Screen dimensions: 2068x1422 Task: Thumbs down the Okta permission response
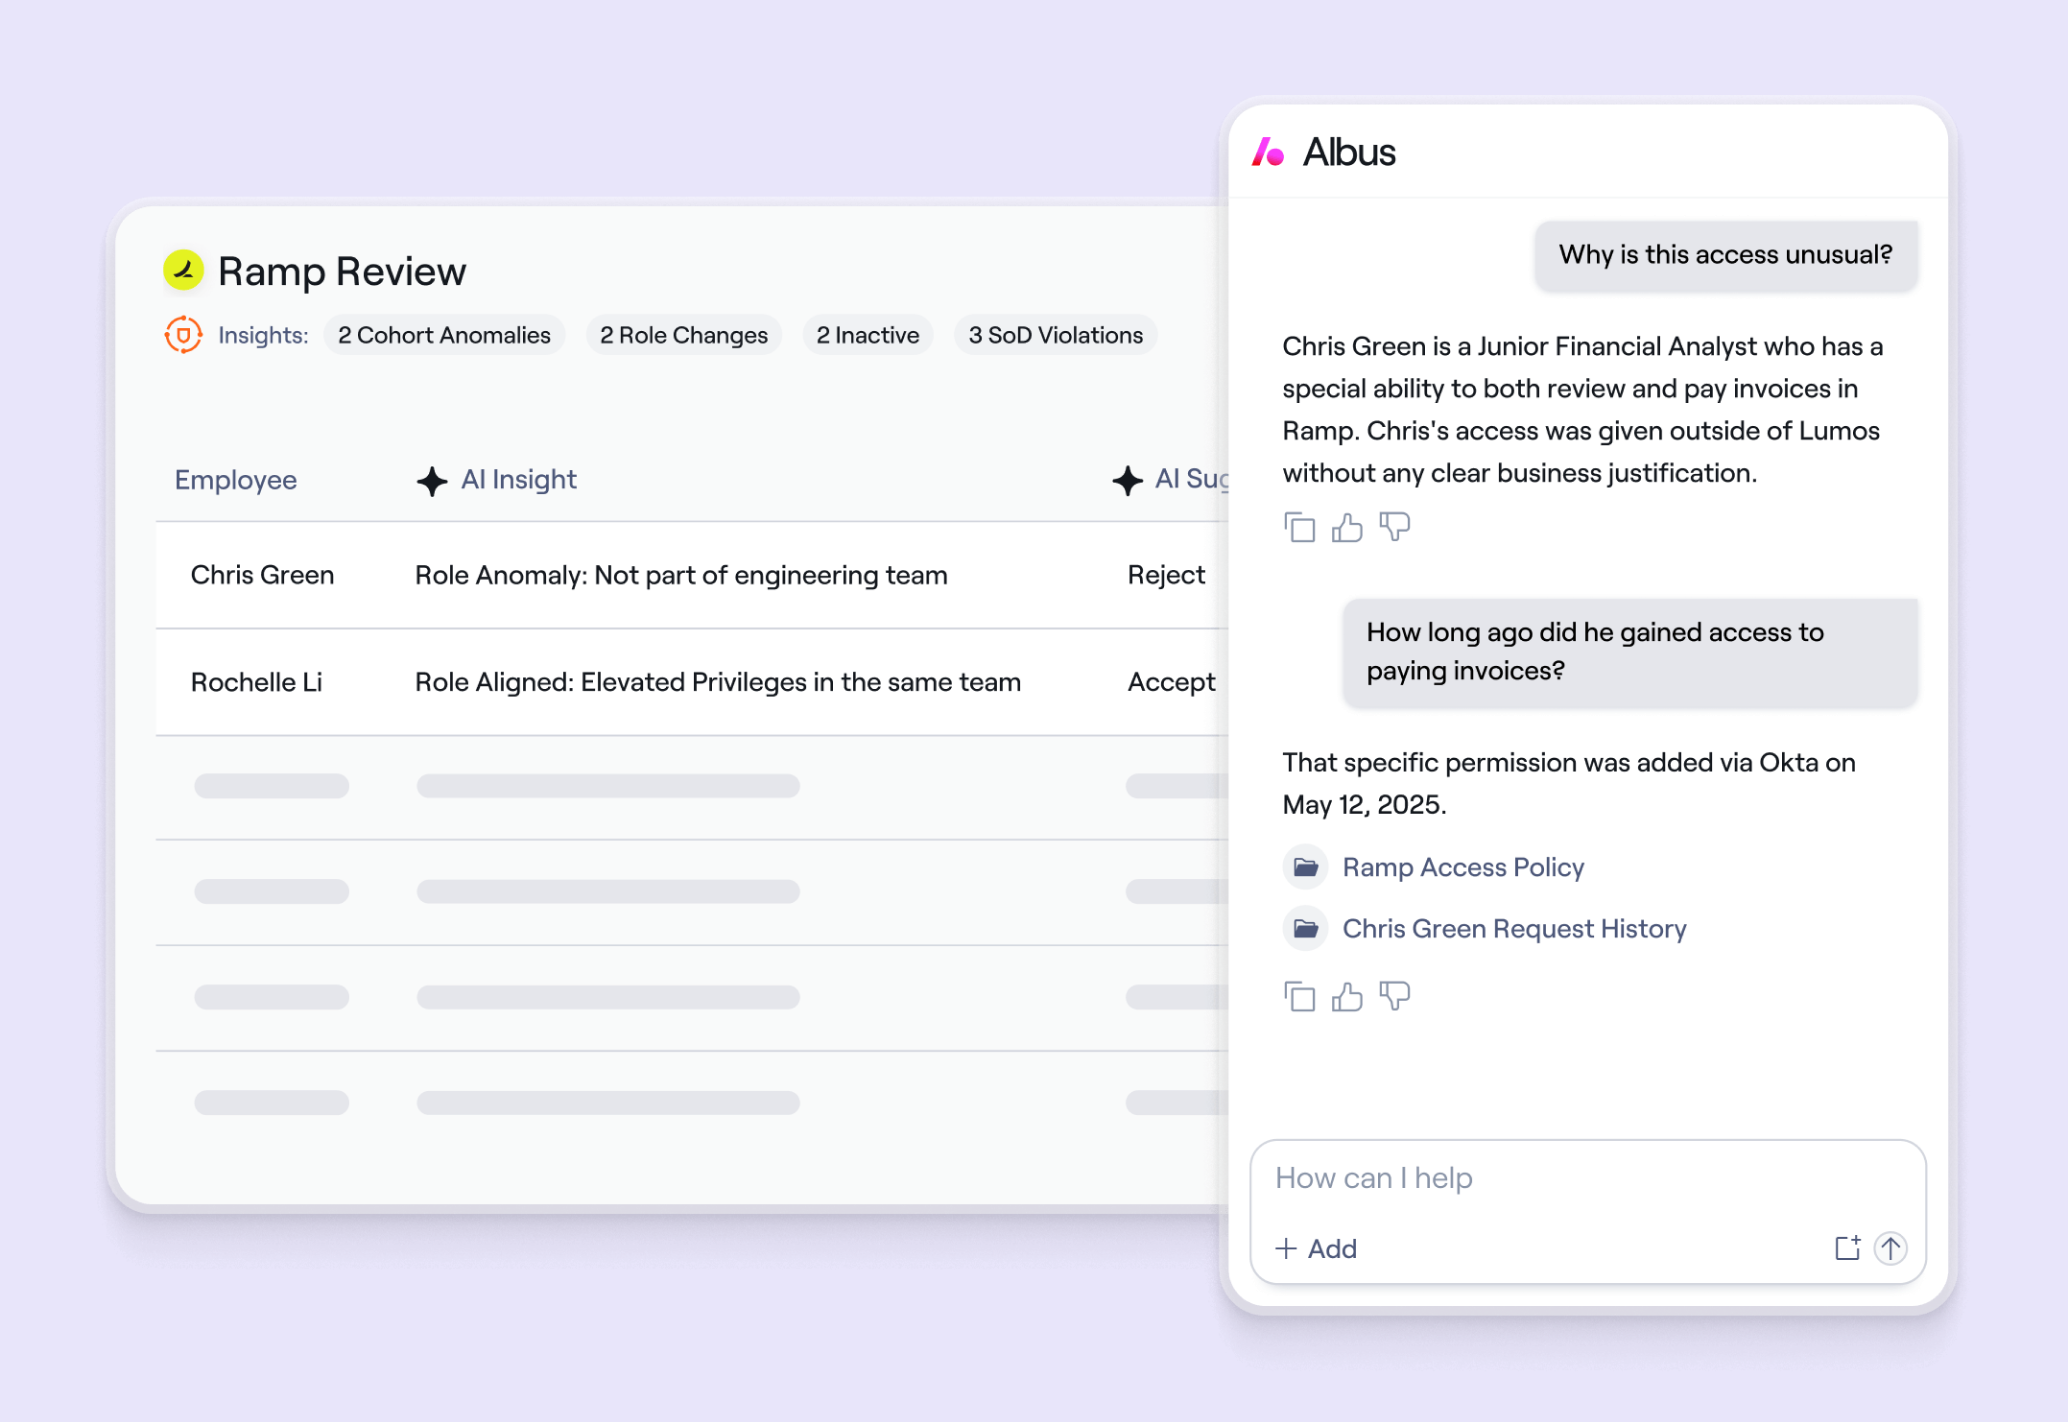[1395, 996]
